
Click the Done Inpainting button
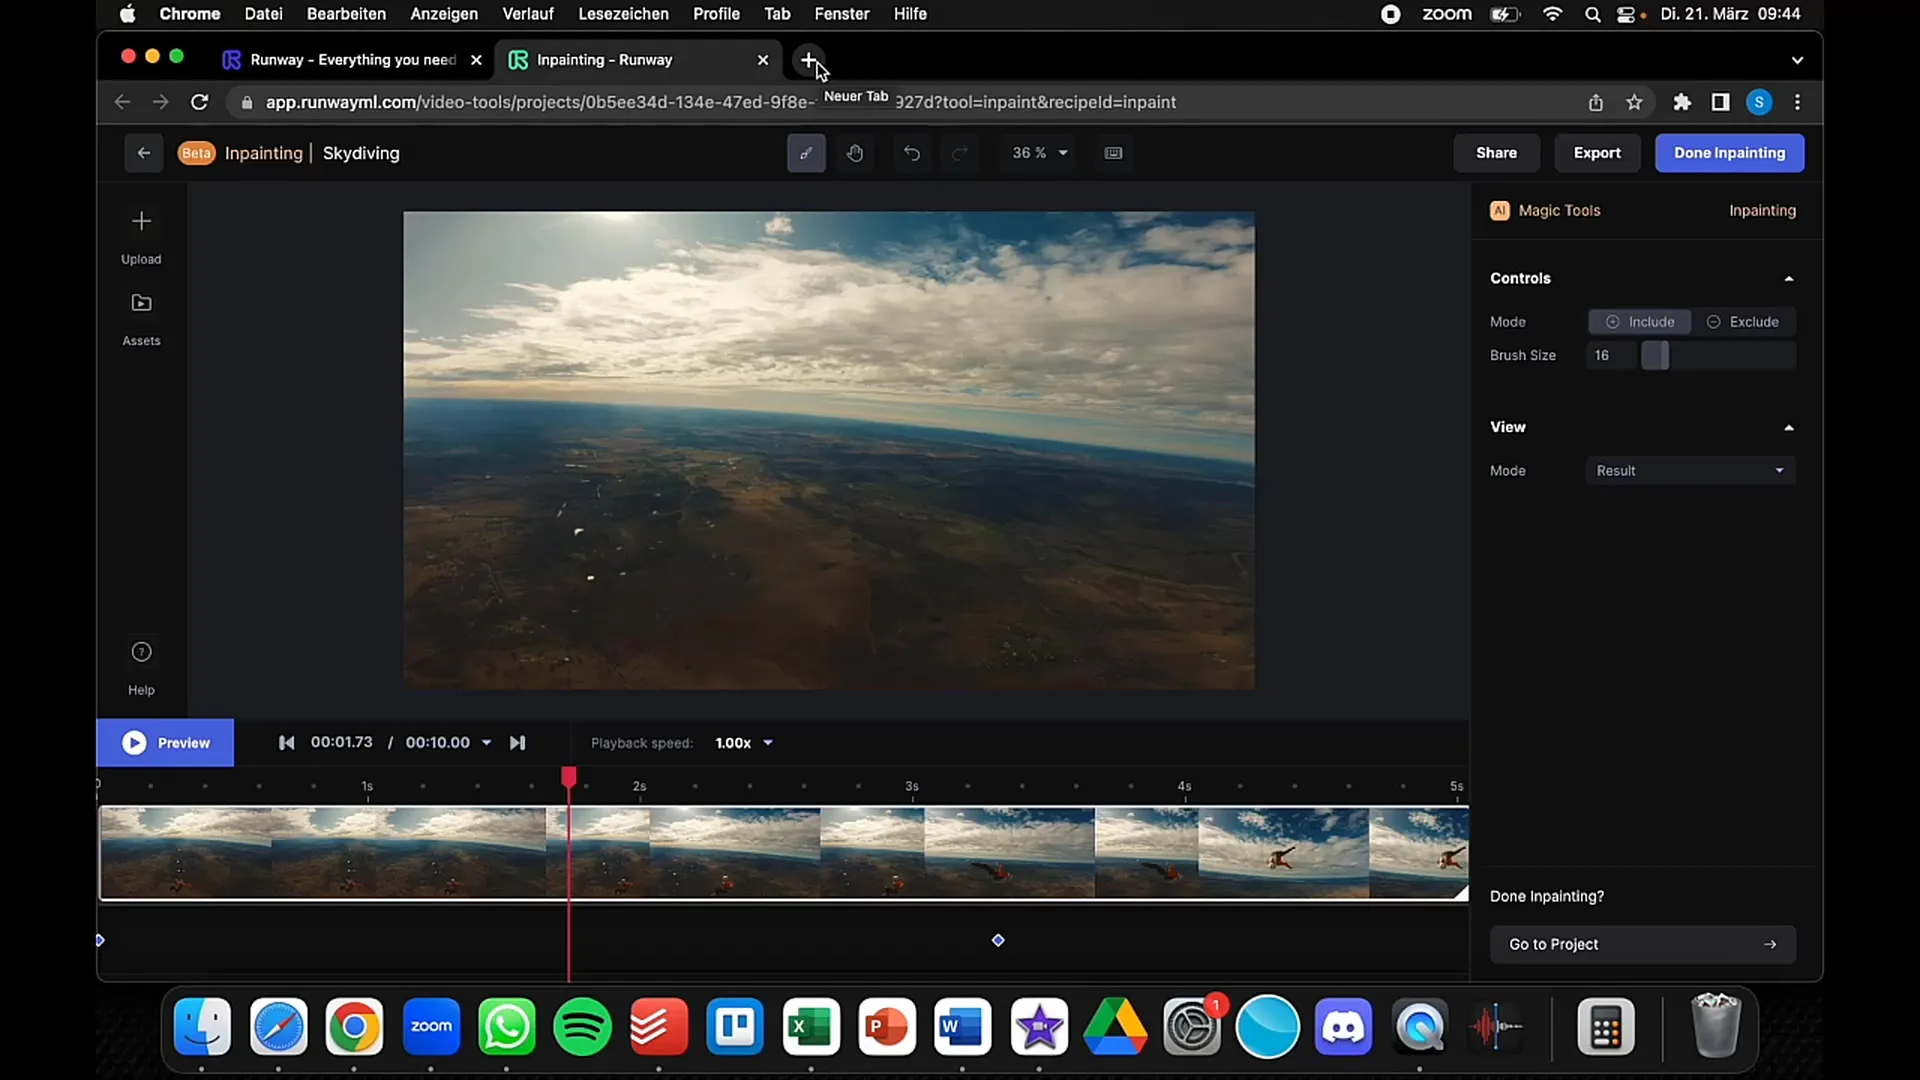[1729, 152]
